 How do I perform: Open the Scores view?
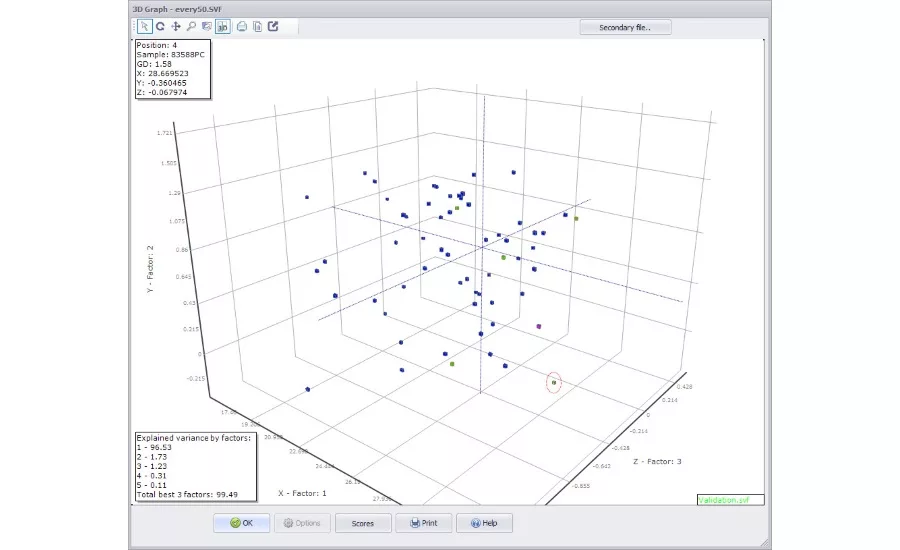click(x=363, y=523)
